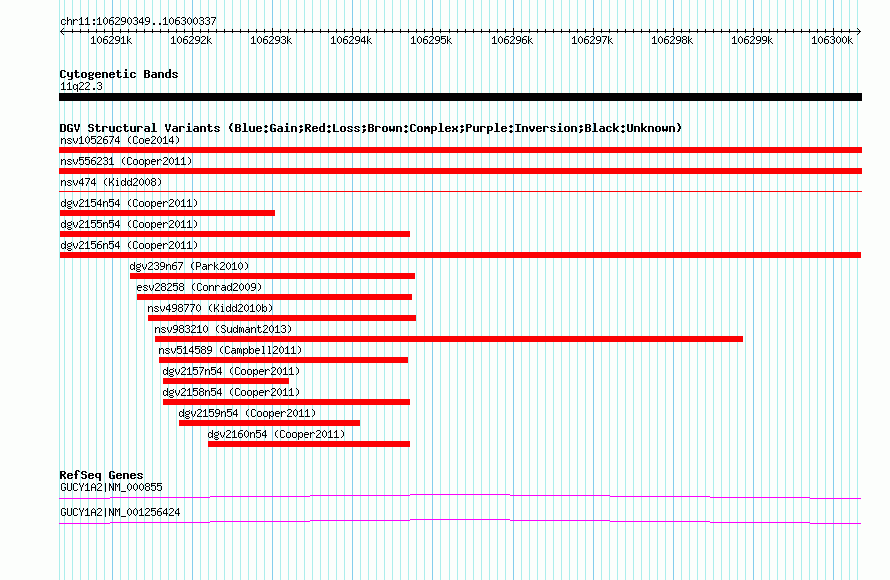Click the red bar for dgv2155n54

coord(234,234)
